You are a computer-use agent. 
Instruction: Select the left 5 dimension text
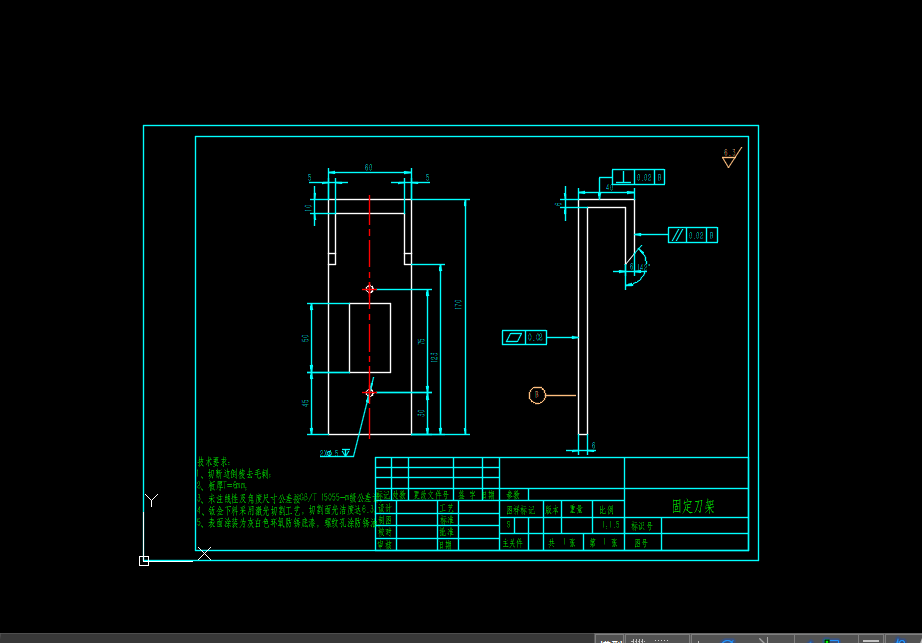[310, 178]
